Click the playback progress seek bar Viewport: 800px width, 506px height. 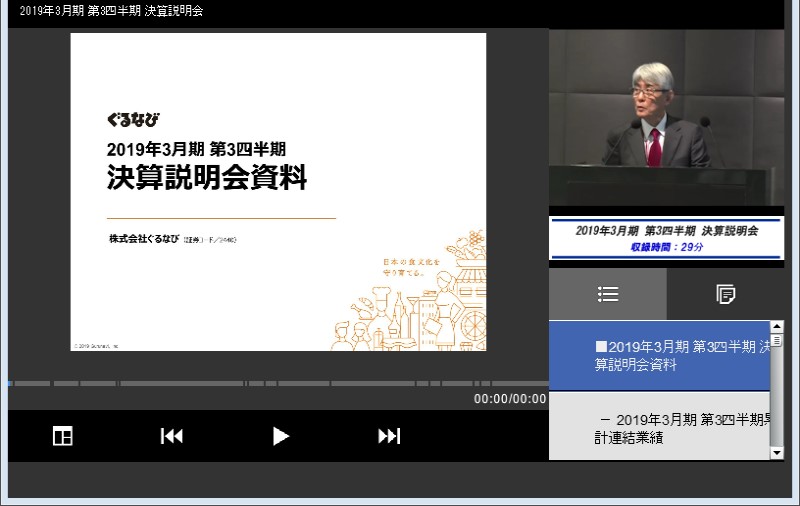[x=279, y=383]
